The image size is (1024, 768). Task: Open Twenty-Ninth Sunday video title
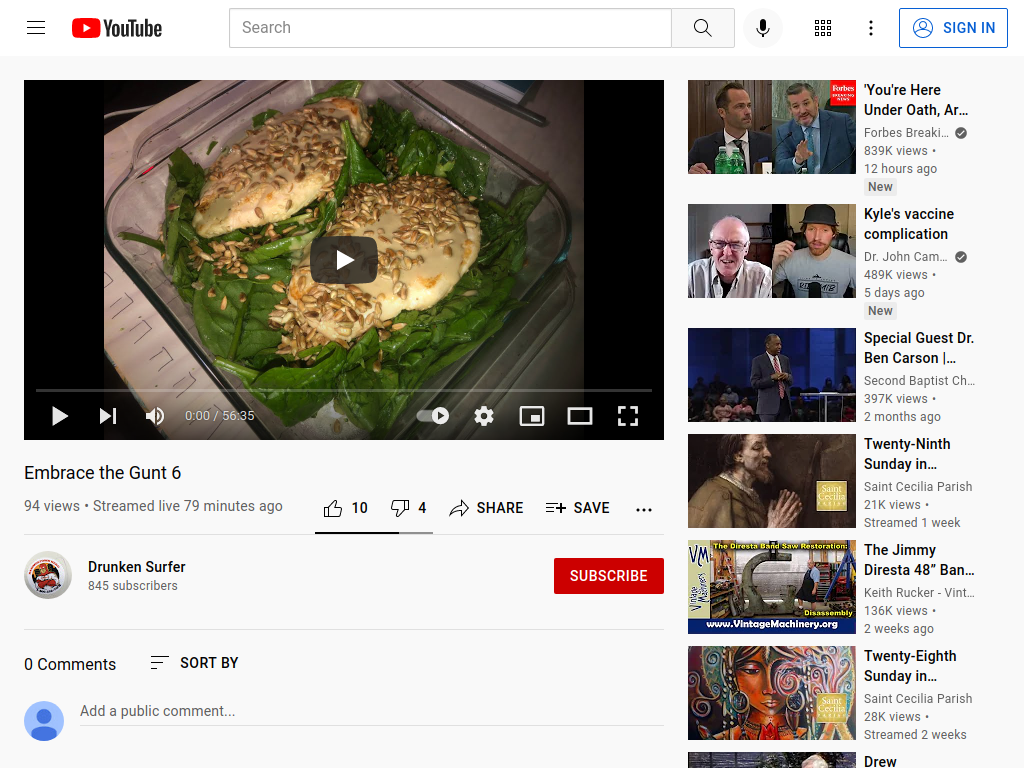(907, 454)
